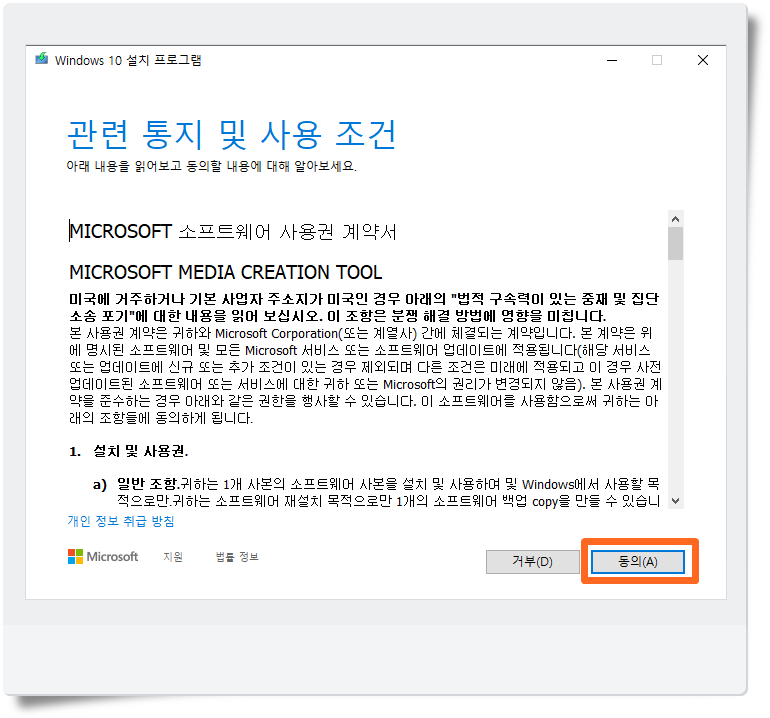This screenshot has height=718, width=770.
Task: Open the 지원 support link
Action: click(173, 557)
